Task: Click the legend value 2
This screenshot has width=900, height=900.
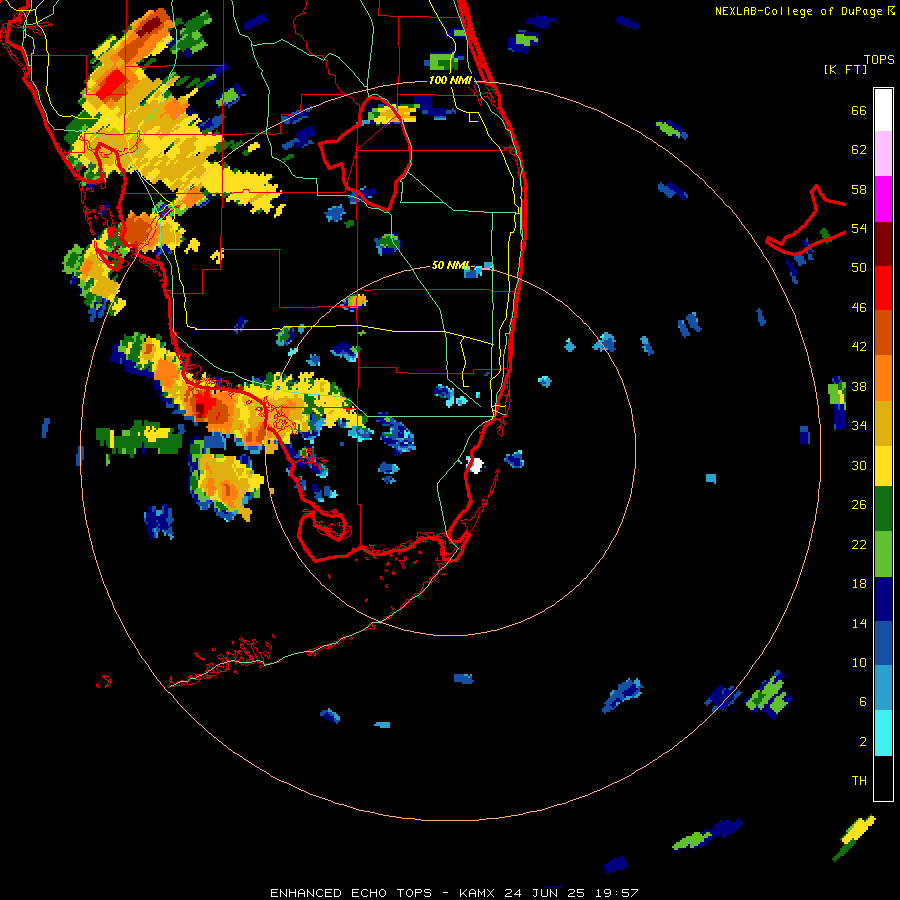Action: (863, 742)
